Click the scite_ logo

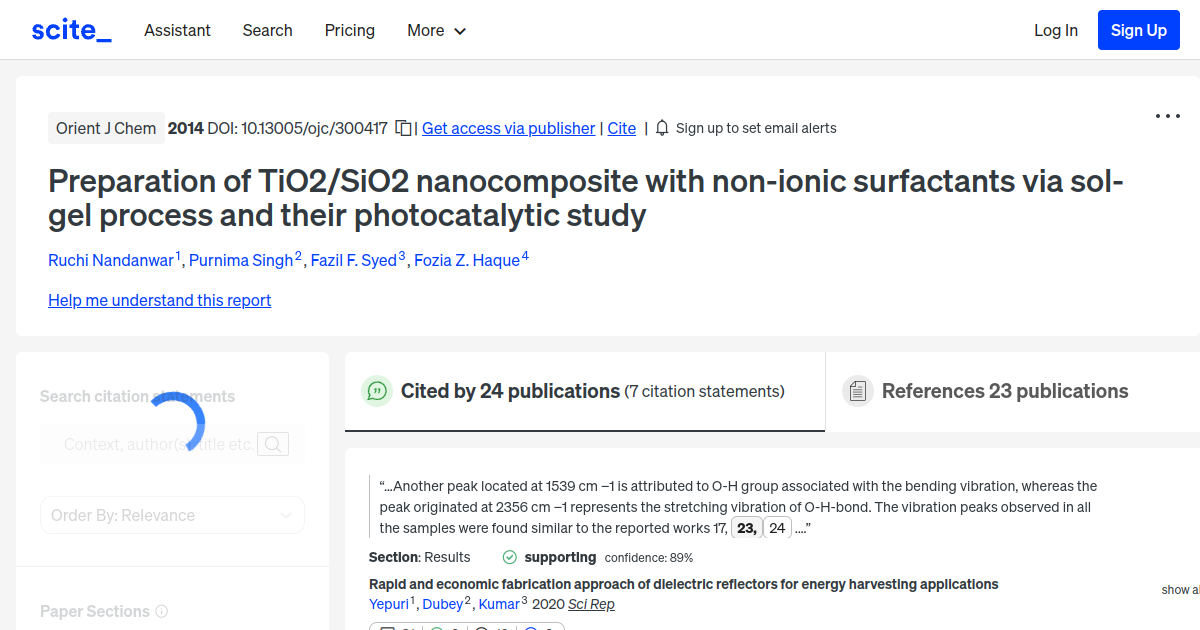(x=71, y=29)
